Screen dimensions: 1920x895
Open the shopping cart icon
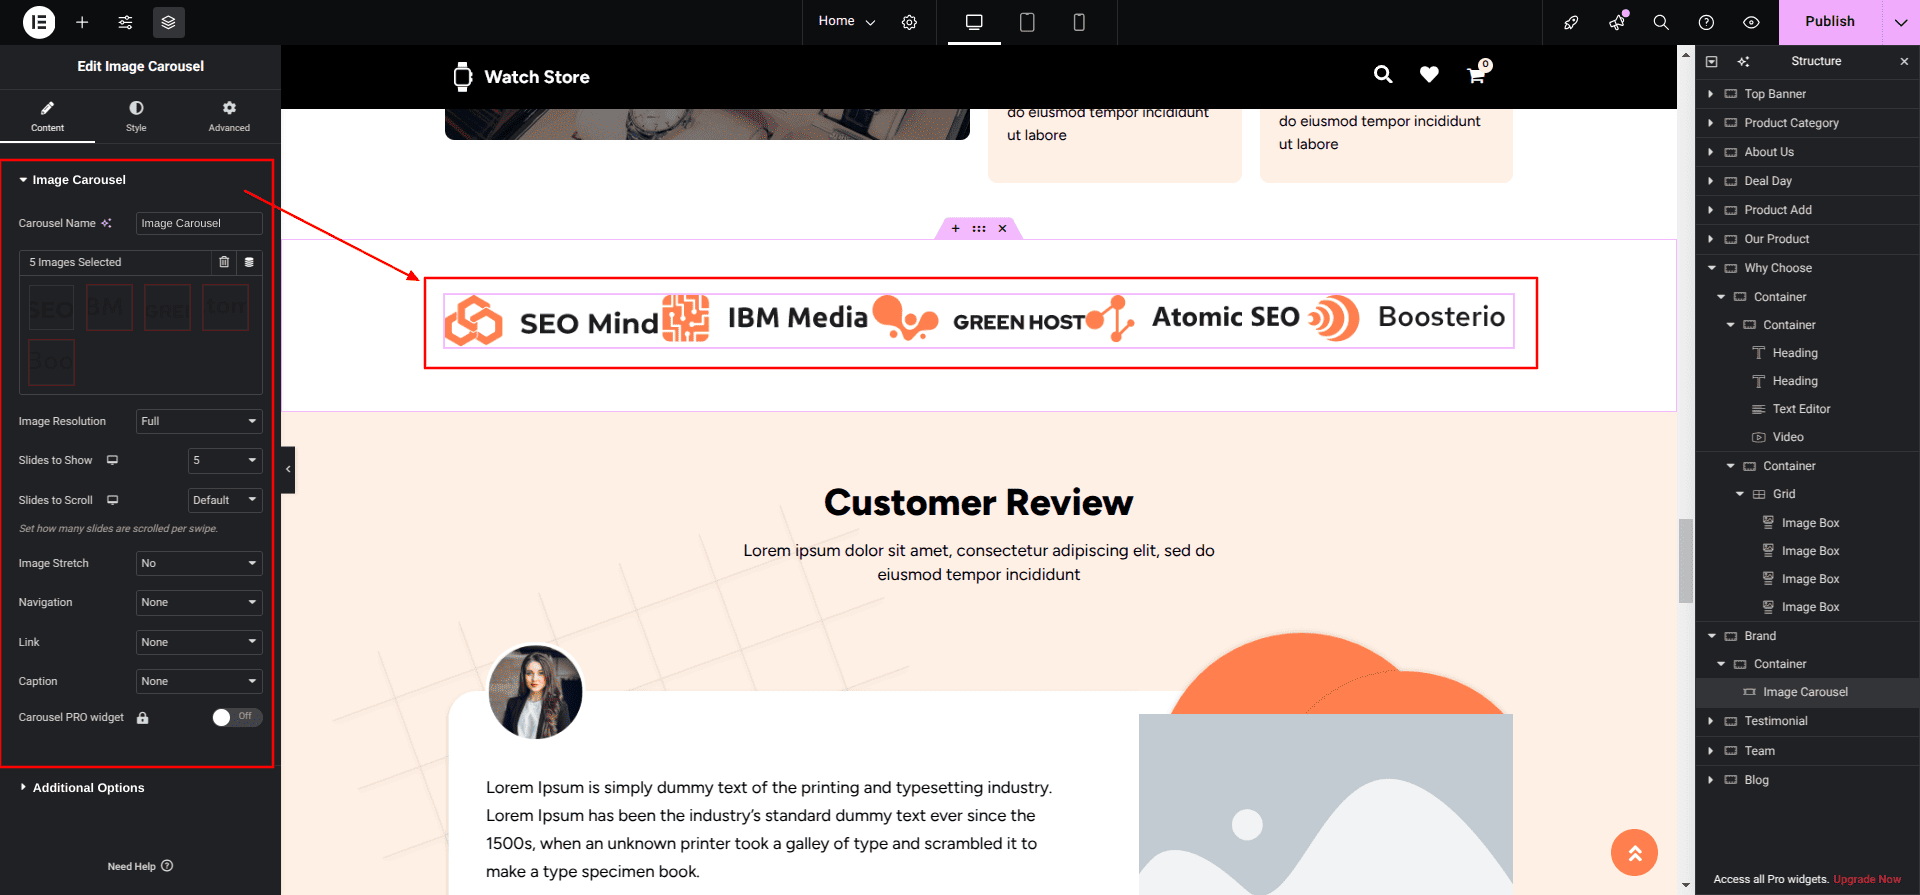1477,73
